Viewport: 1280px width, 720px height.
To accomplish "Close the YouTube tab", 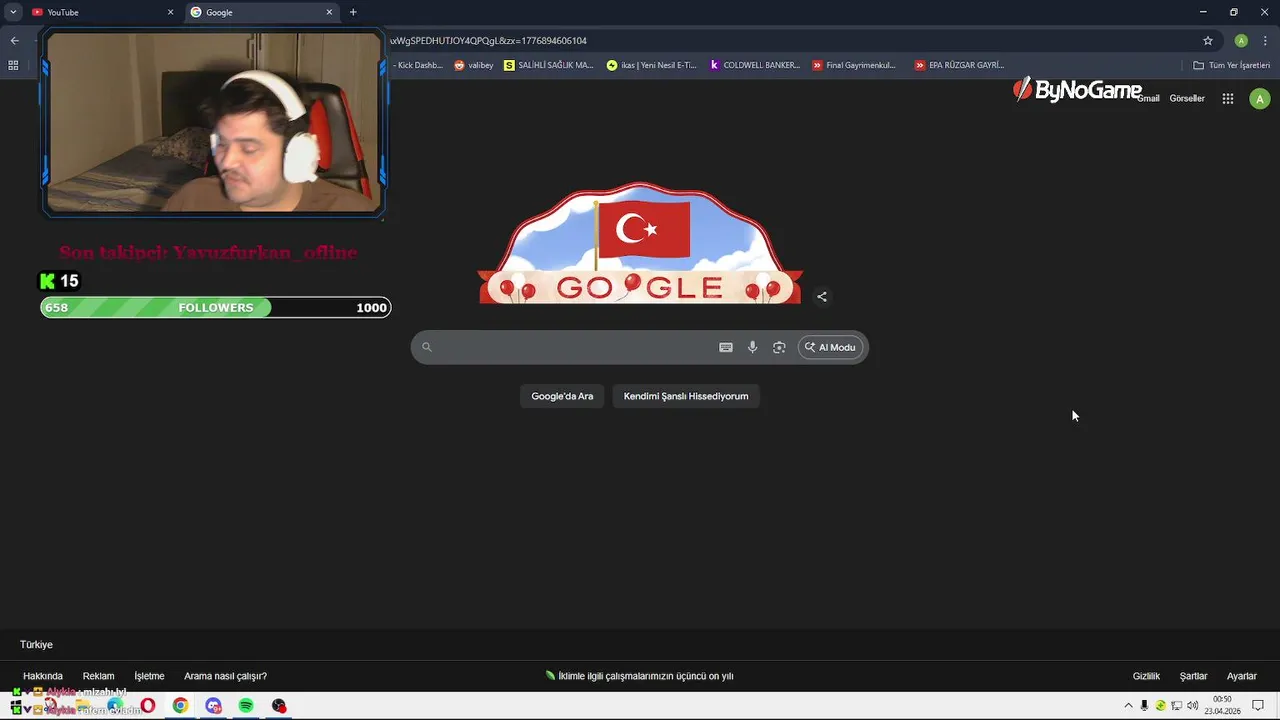I will pos(170,12).
